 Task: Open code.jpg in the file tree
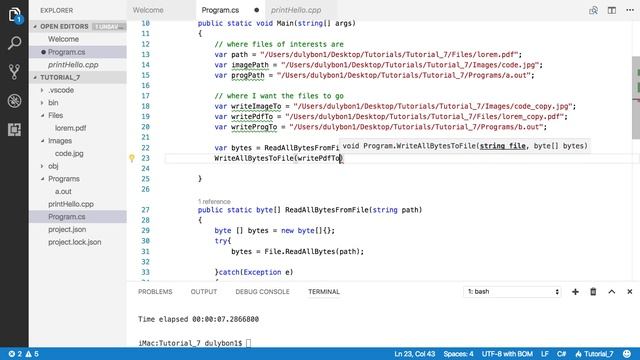[x=69, y=153]
